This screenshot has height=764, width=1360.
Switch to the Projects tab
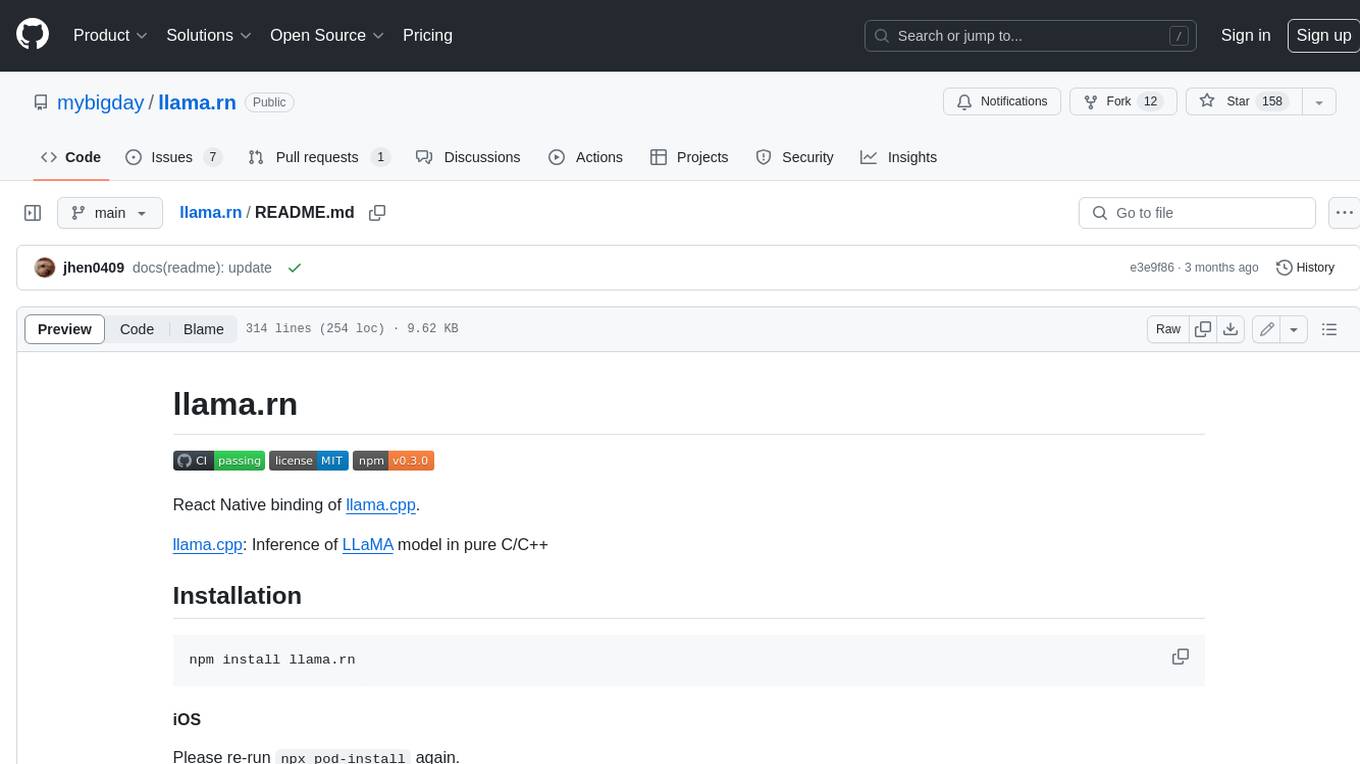pos(689,157)
